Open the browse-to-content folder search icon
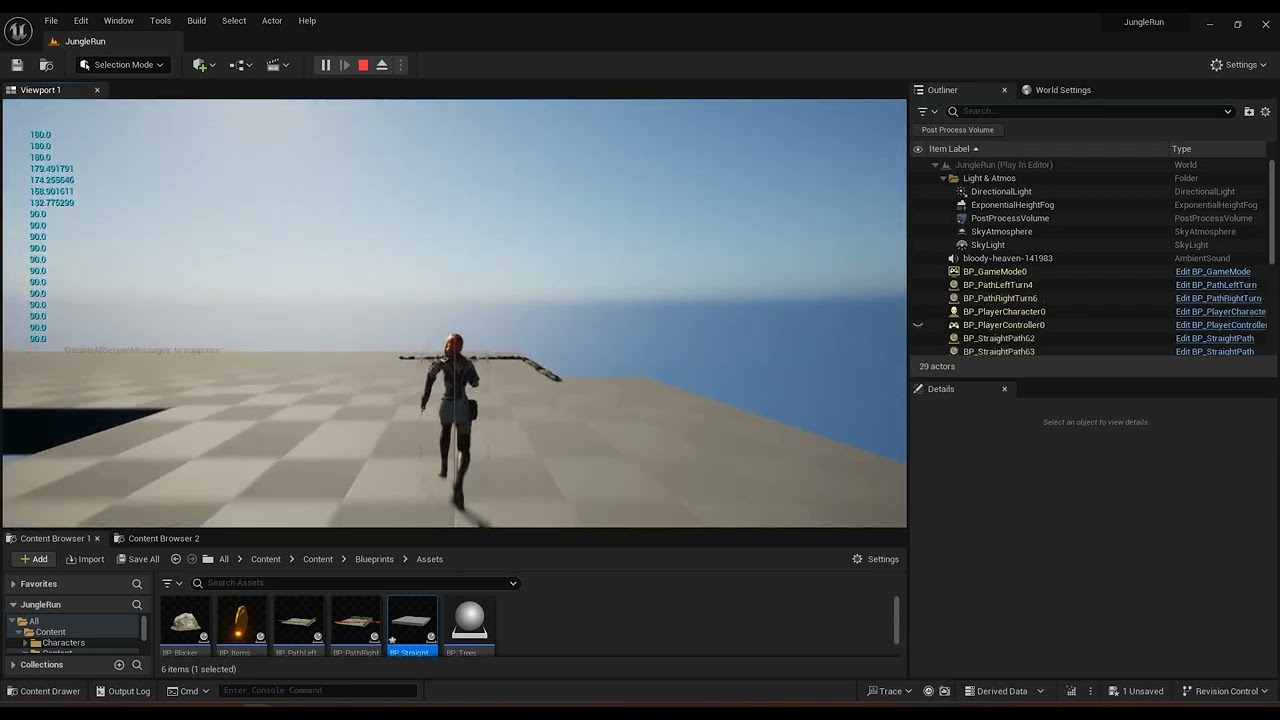The height and width of the screenshot is (720, 1280). [x=46, y=65]
